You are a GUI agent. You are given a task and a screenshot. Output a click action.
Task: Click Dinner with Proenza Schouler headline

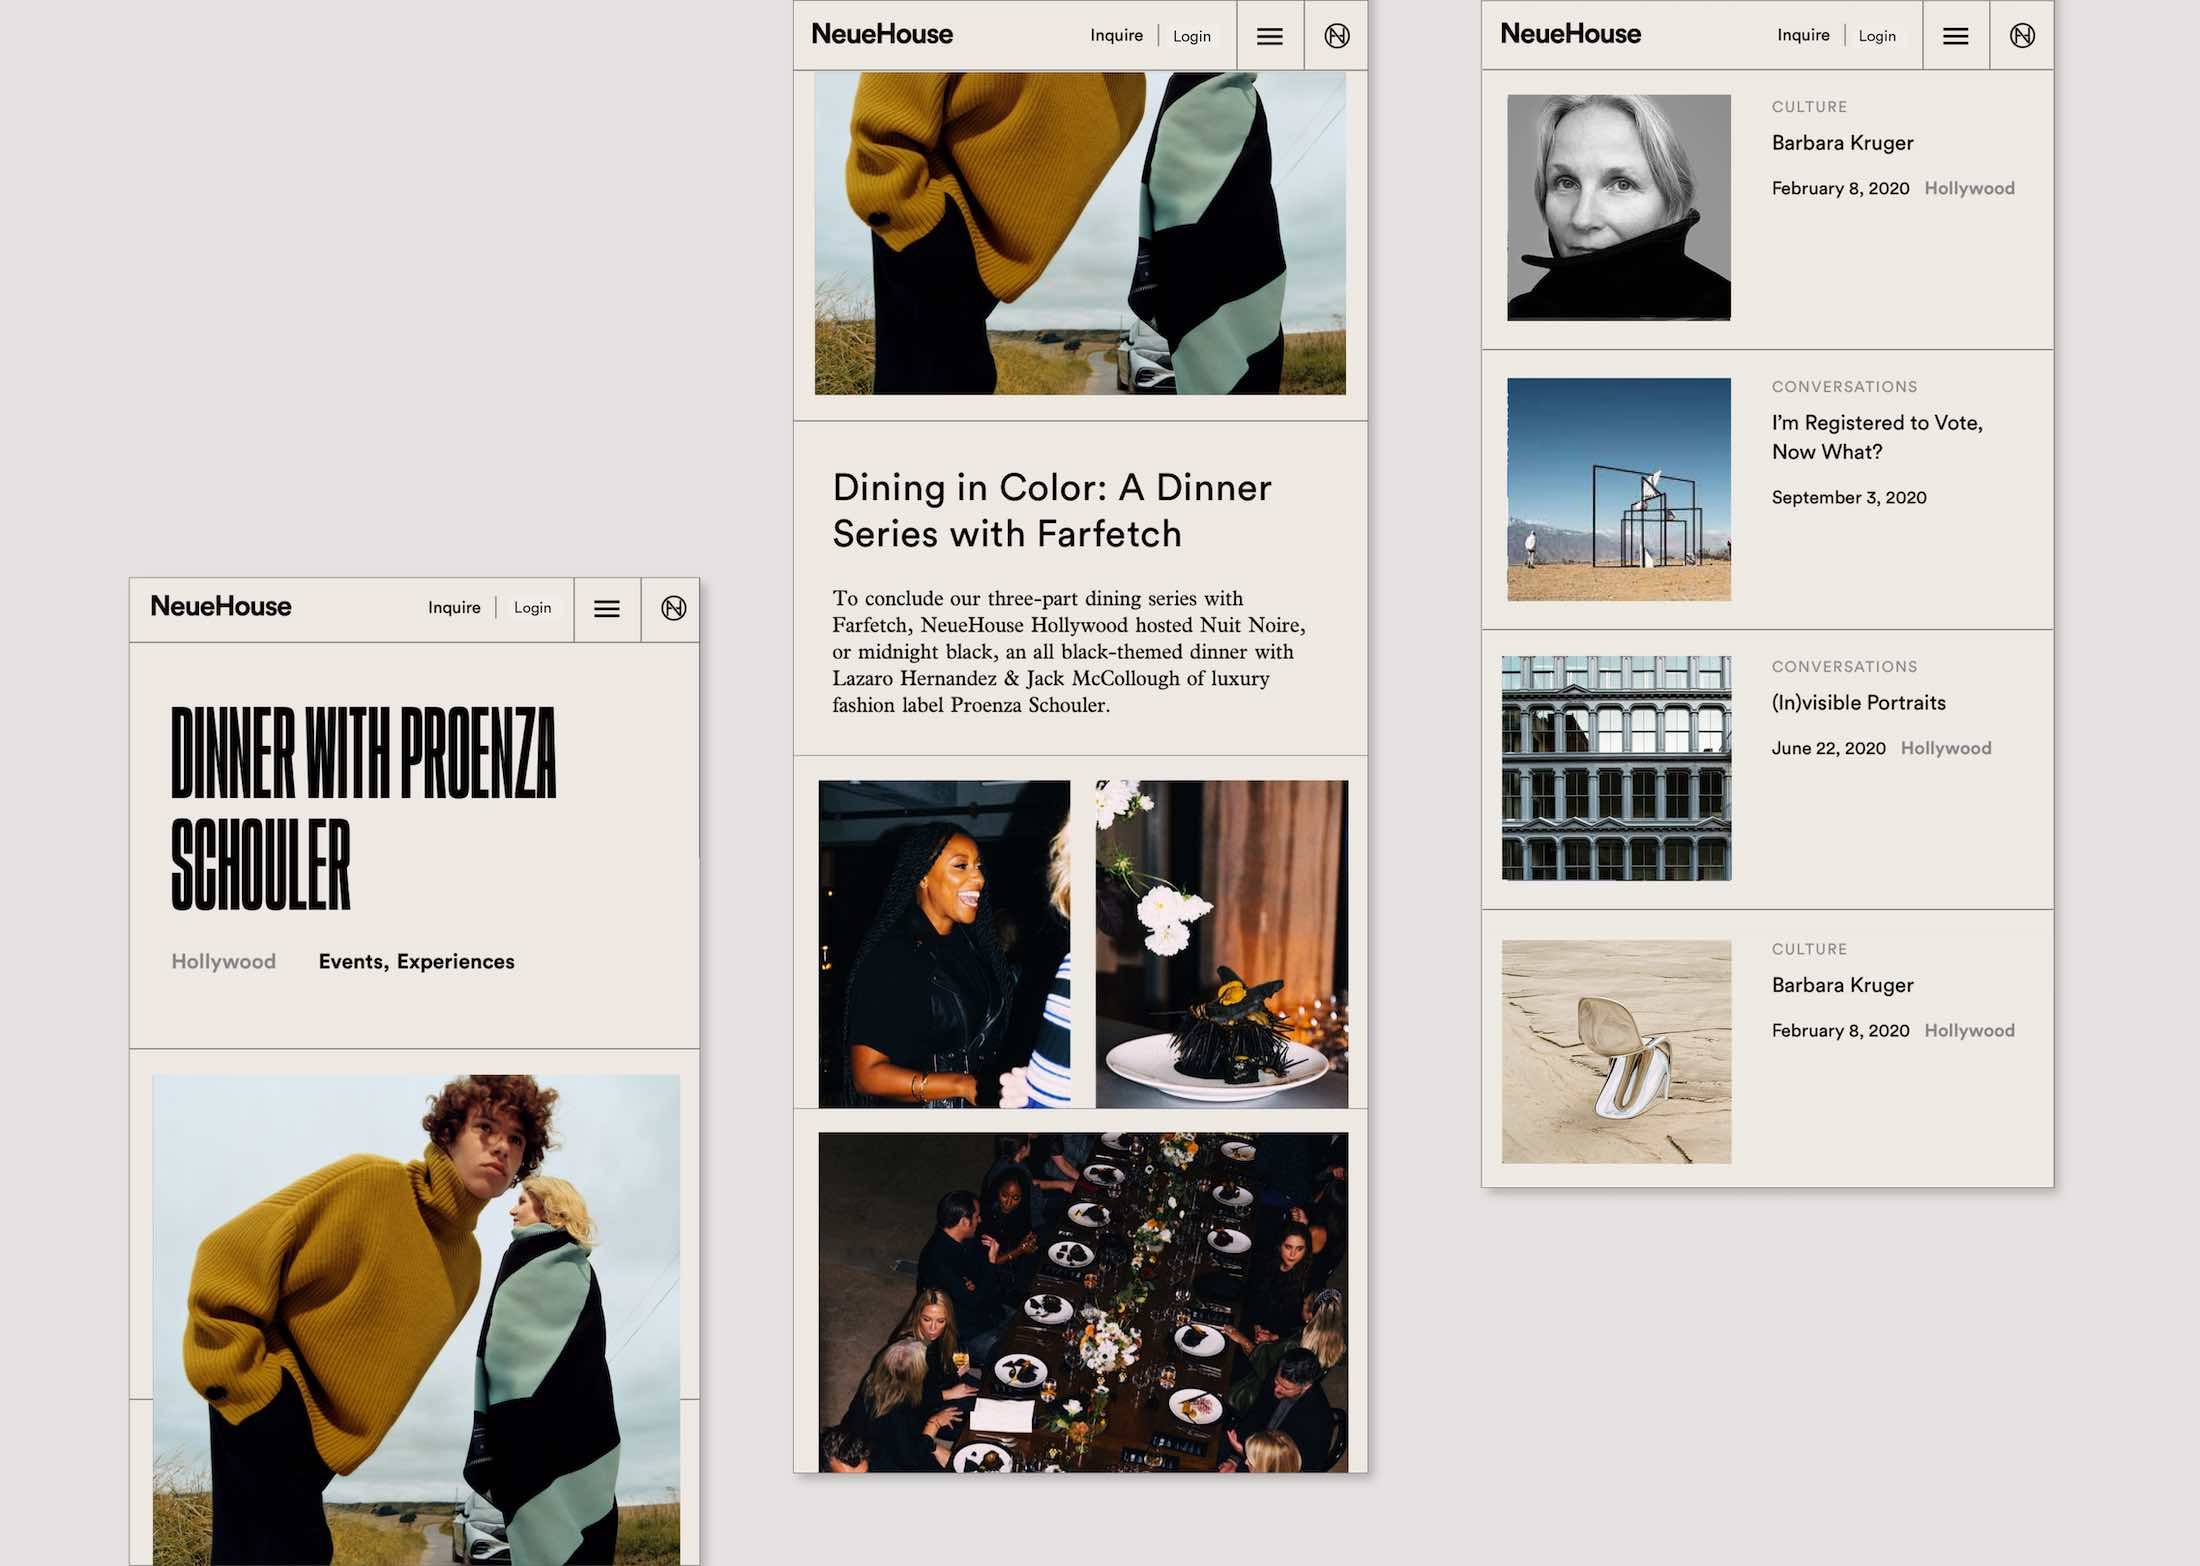click(x=363, y=808)
